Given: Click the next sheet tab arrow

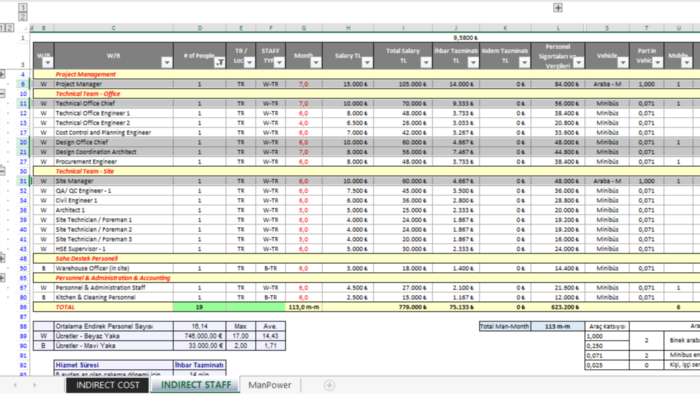Looking at the screenshot, I should [34, 385].
